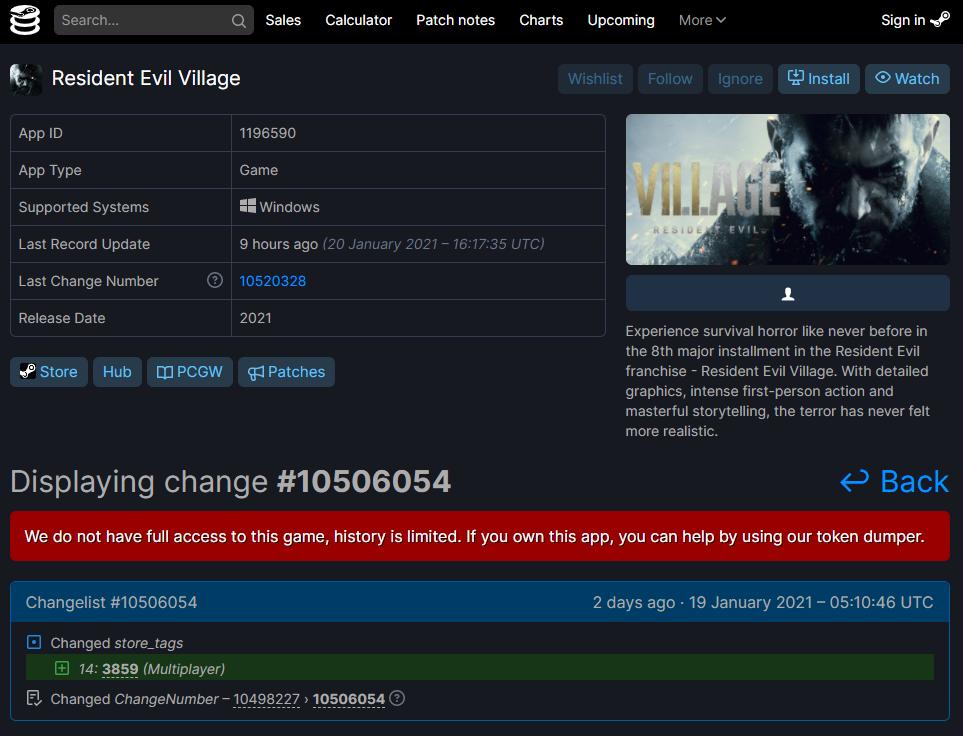This screenshot has height=736, width=963.
Task: Click the Install button
Action: click(818, 79)
